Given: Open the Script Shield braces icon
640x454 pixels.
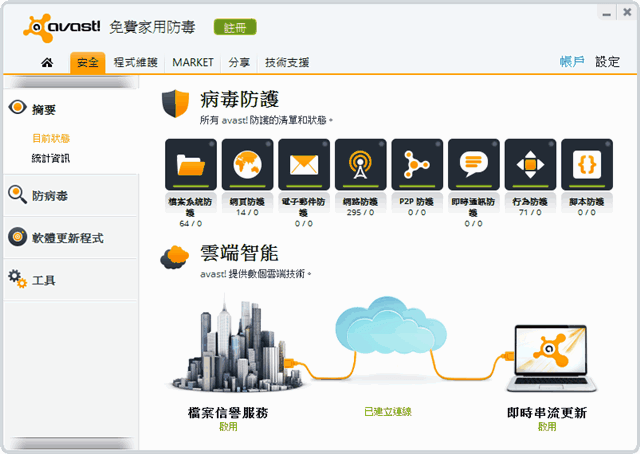Looking at the screenshot, I should tap(587, 165).
